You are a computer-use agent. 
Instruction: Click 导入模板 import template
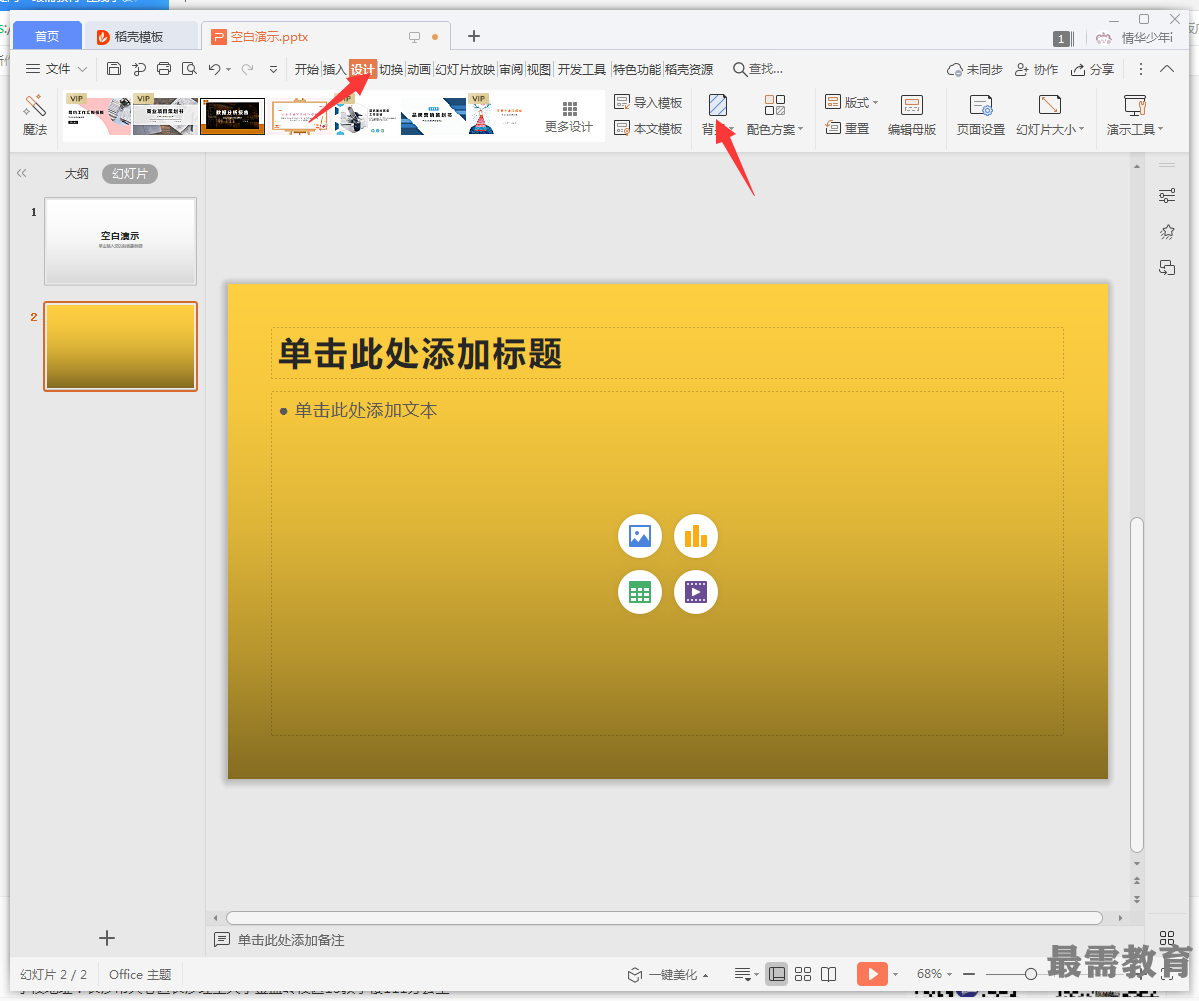pyautogui.click(x=648, y=102)
